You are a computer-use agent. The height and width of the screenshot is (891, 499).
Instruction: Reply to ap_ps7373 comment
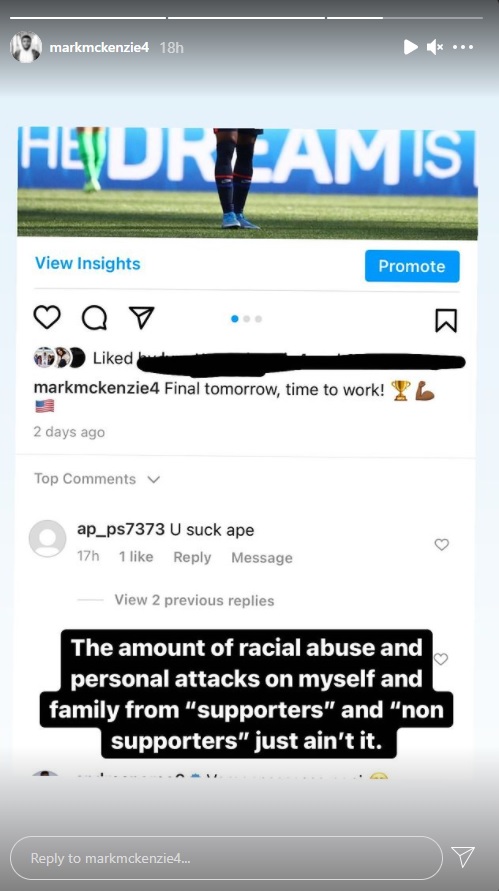coord(192,557)
